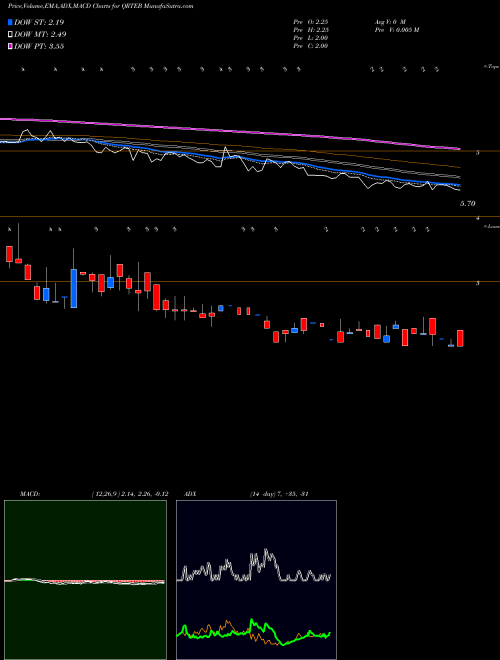
Task: Click the tall blue candlestick near chart start
Action: pos(74,288)
